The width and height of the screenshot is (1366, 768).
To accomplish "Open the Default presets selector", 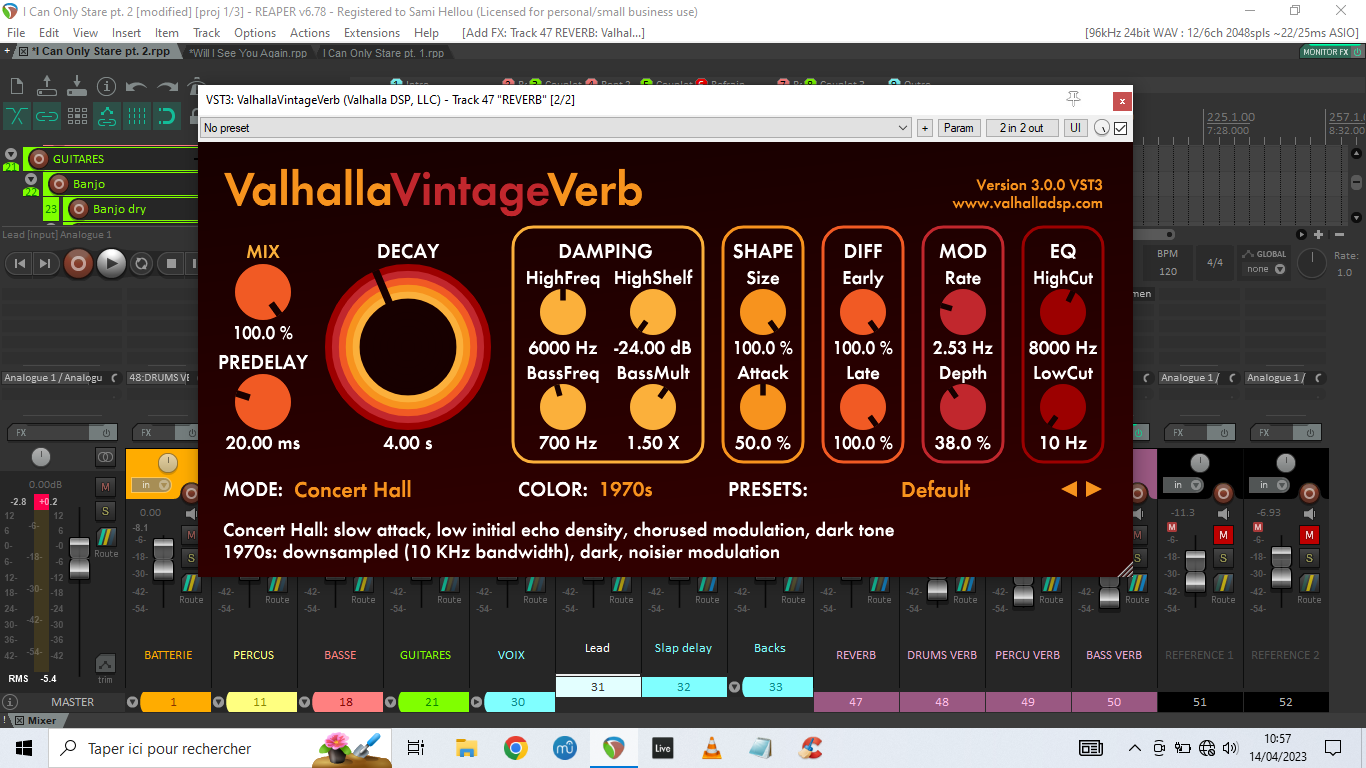I will (936, 490).
